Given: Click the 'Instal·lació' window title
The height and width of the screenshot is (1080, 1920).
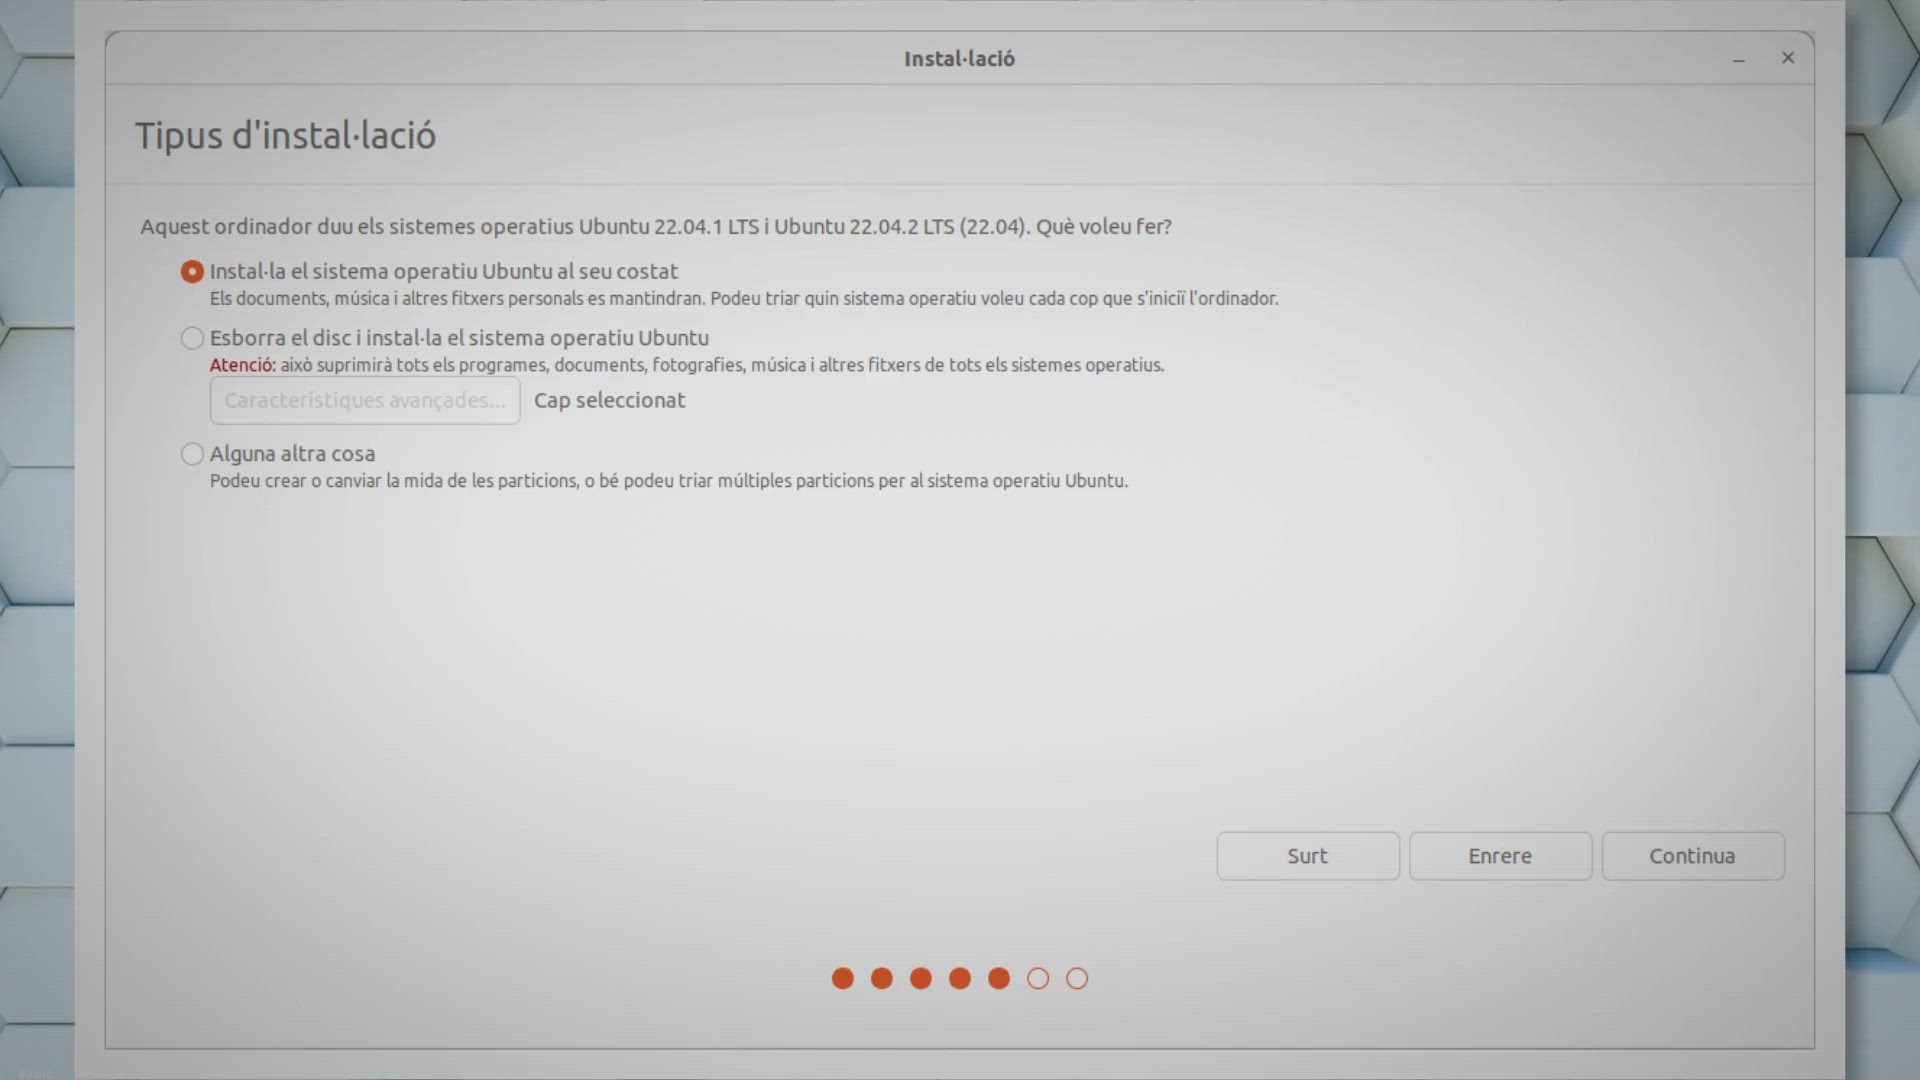Looking at the screenshot, I should point(959,59).
